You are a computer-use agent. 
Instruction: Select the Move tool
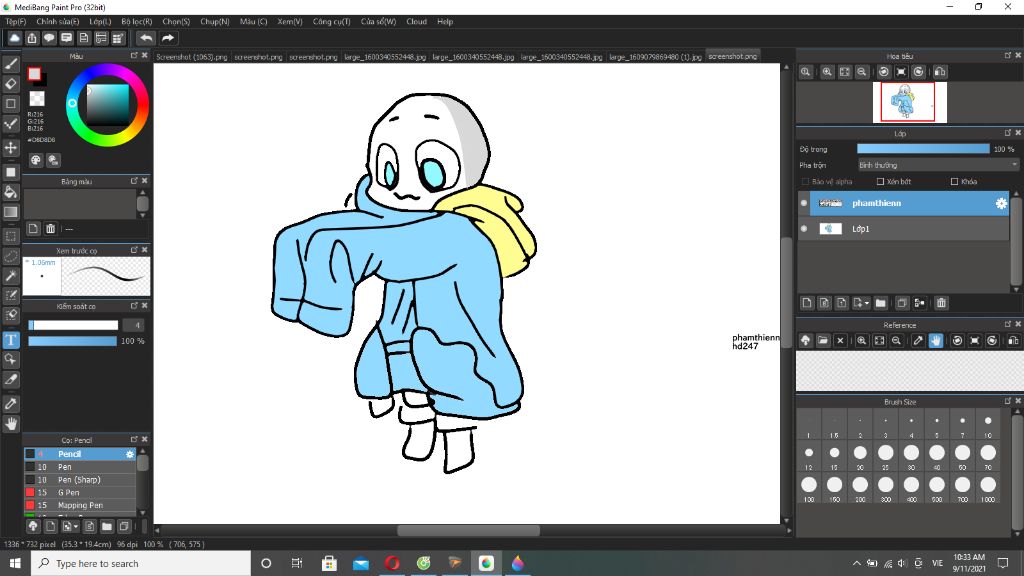click(x=11, y=148)
